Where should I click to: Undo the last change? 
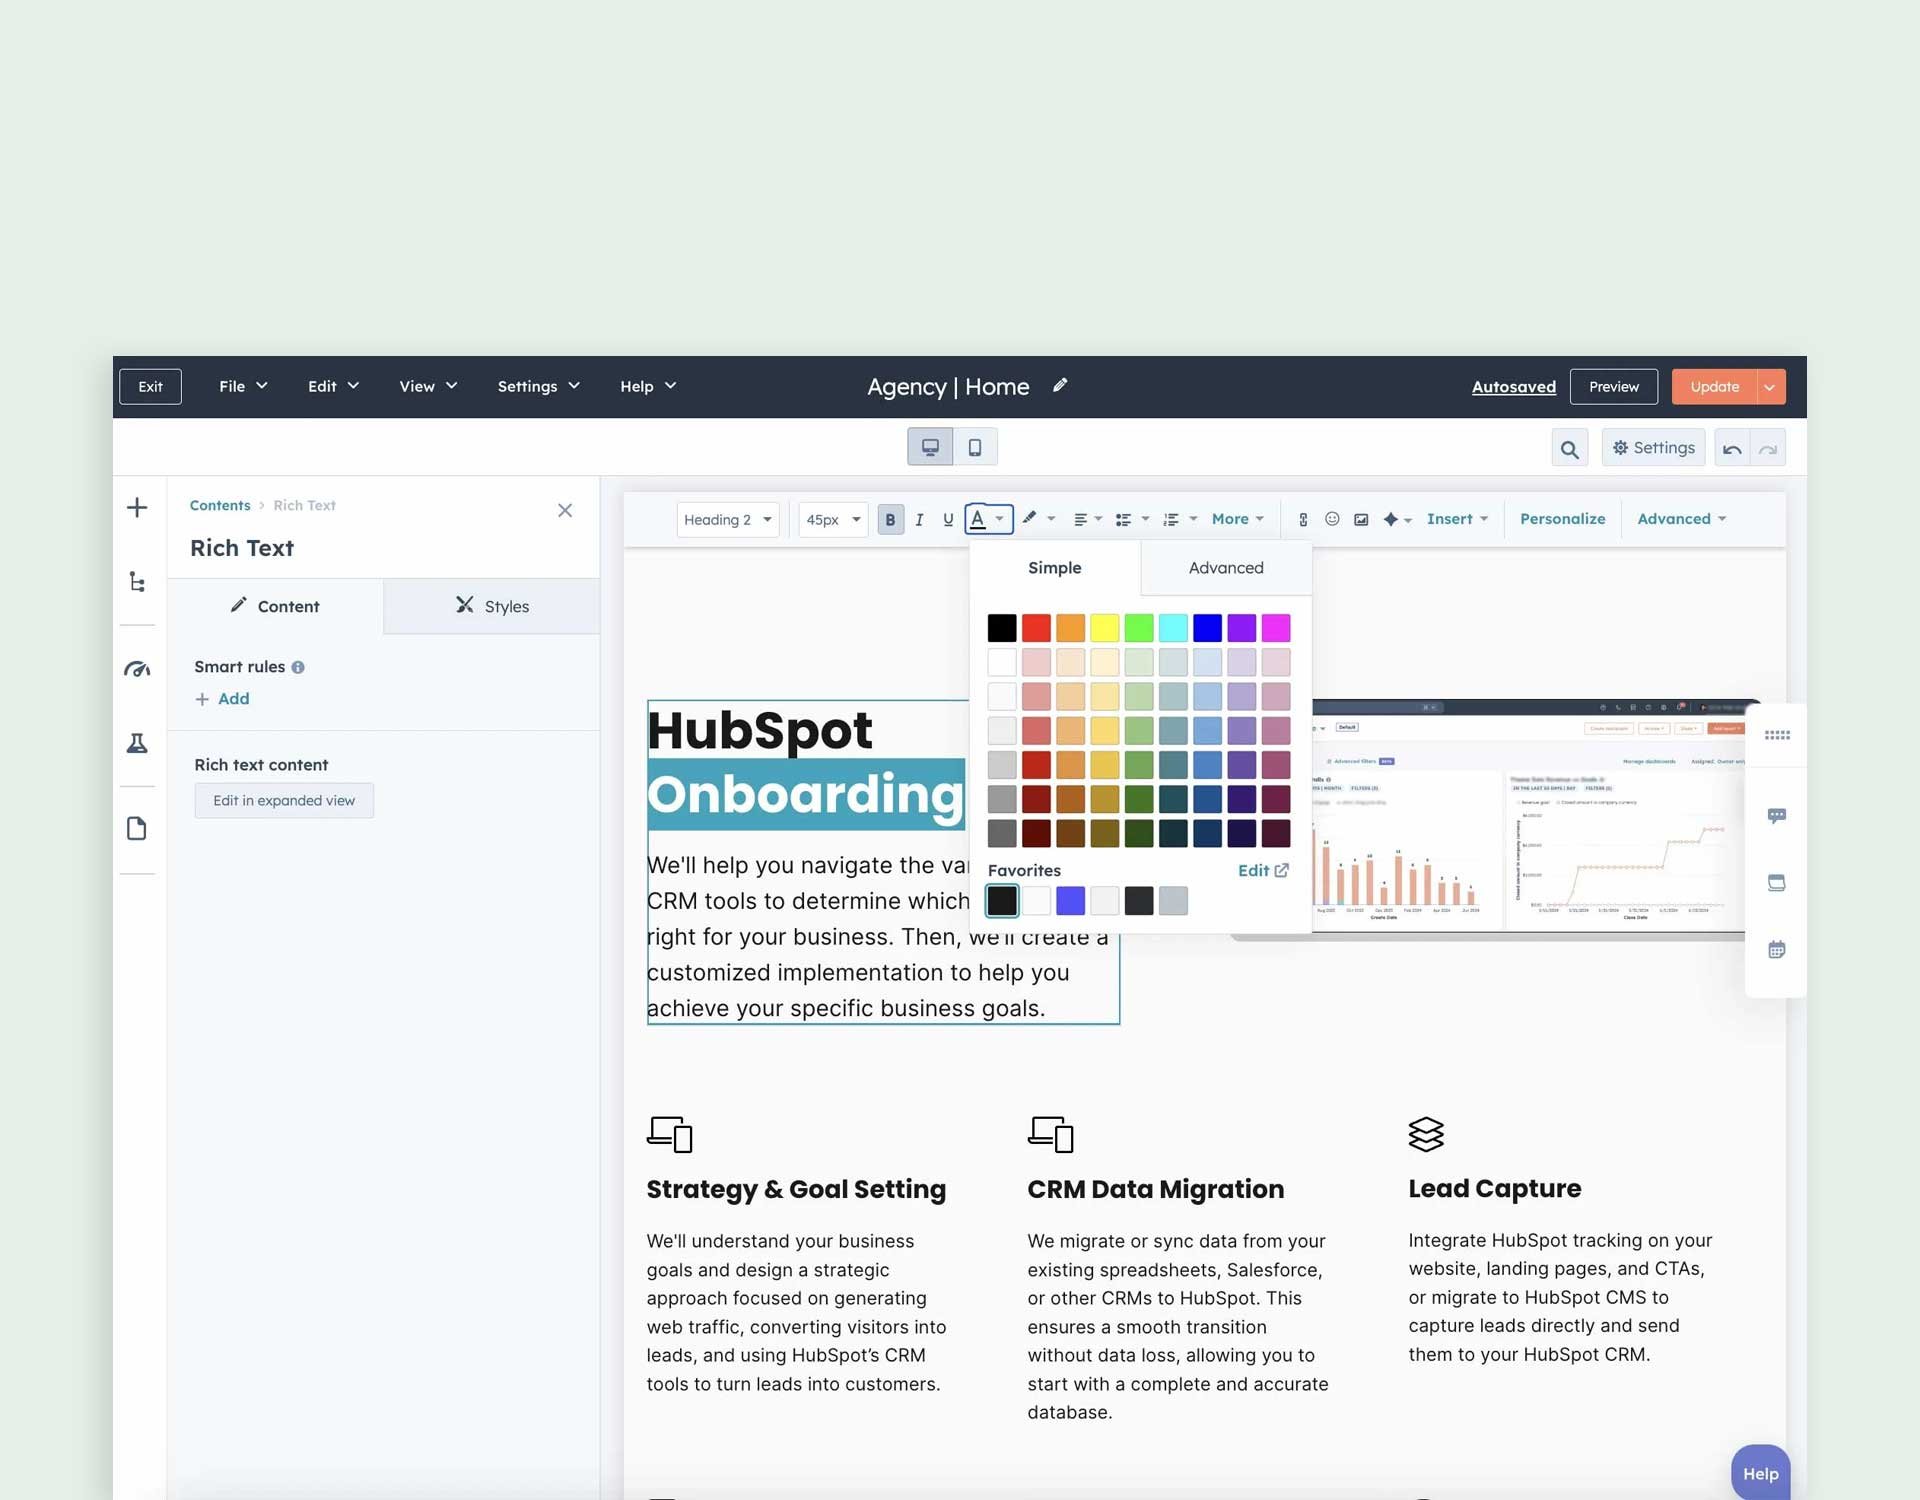pos(1733,449)
